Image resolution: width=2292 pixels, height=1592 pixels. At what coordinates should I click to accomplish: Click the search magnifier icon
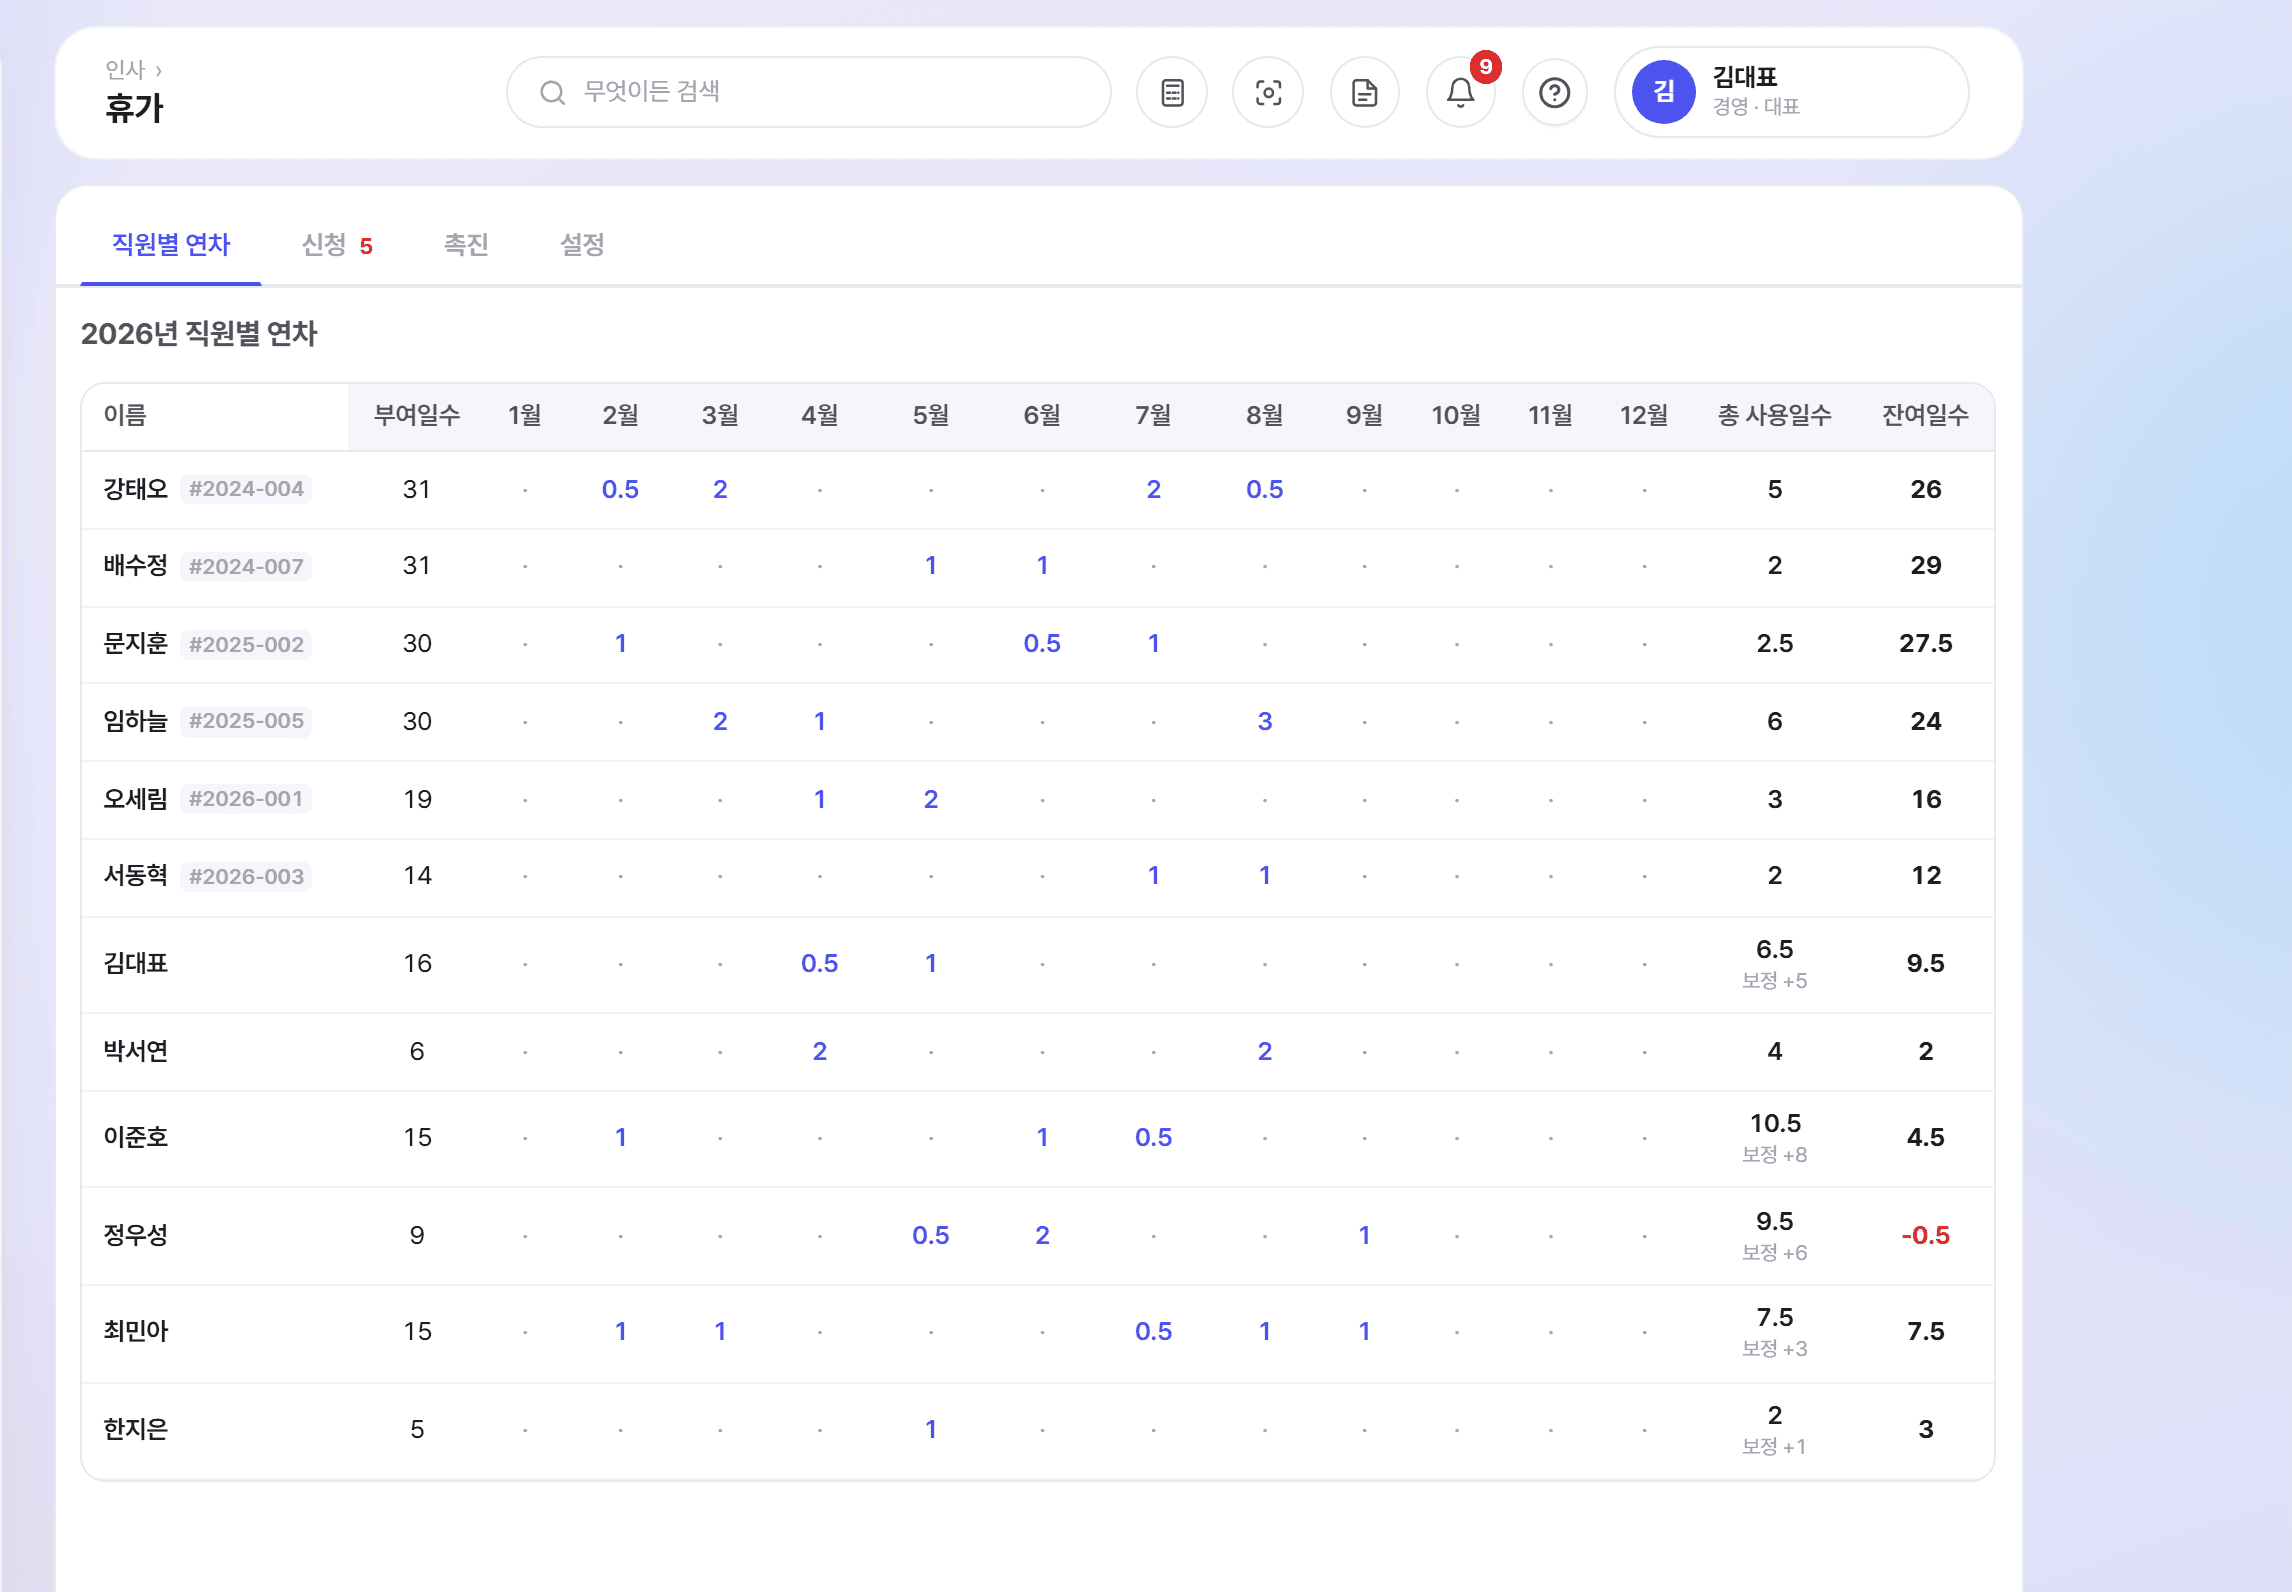[x=553, y=93]
